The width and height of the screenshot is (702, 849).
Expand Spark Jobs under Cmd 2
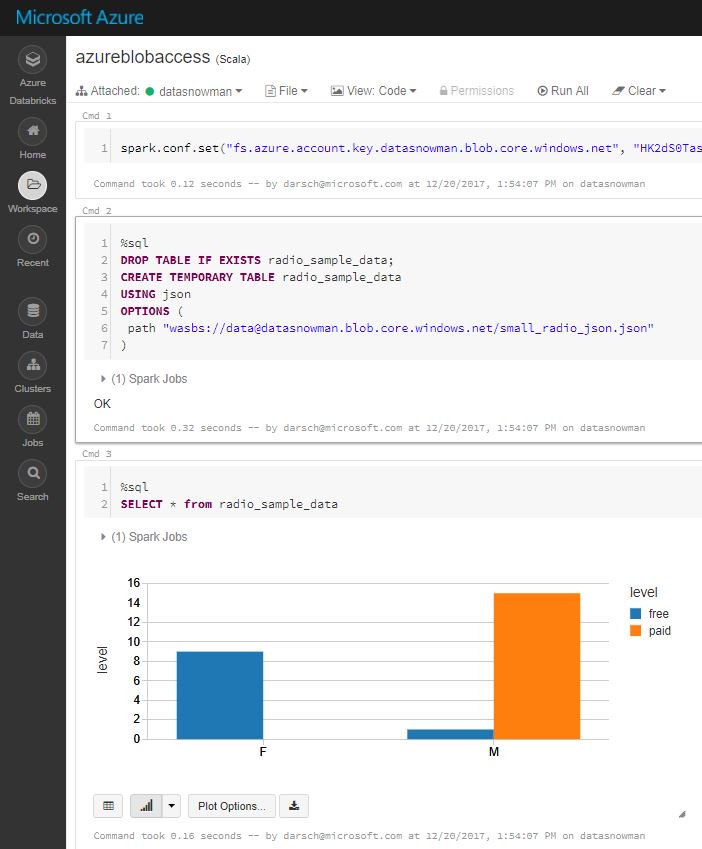pyautogui.click(x=144, y=379)
